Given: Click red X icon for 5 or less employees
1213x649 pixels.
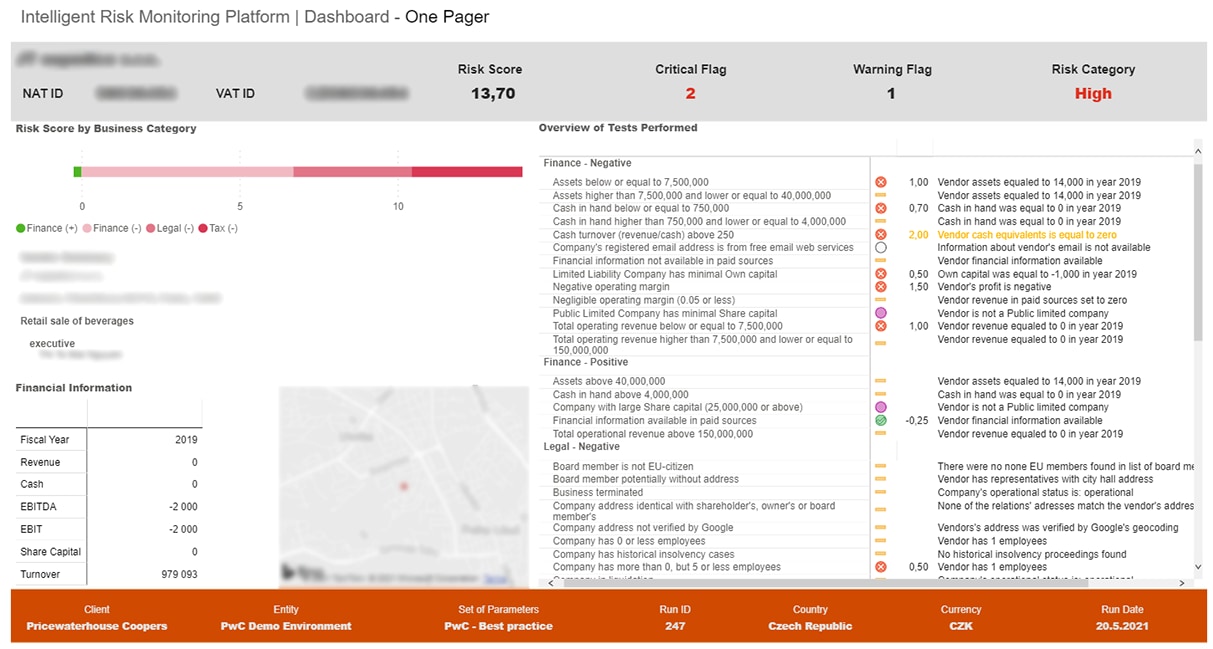Looking at the screenshot, I should (881, 567).
